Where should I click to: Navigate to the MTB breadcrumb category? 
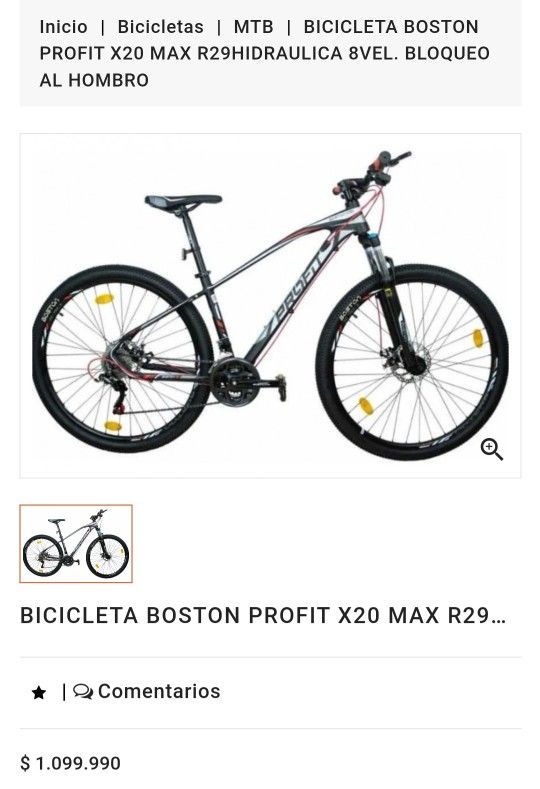[x=254, y=27]
